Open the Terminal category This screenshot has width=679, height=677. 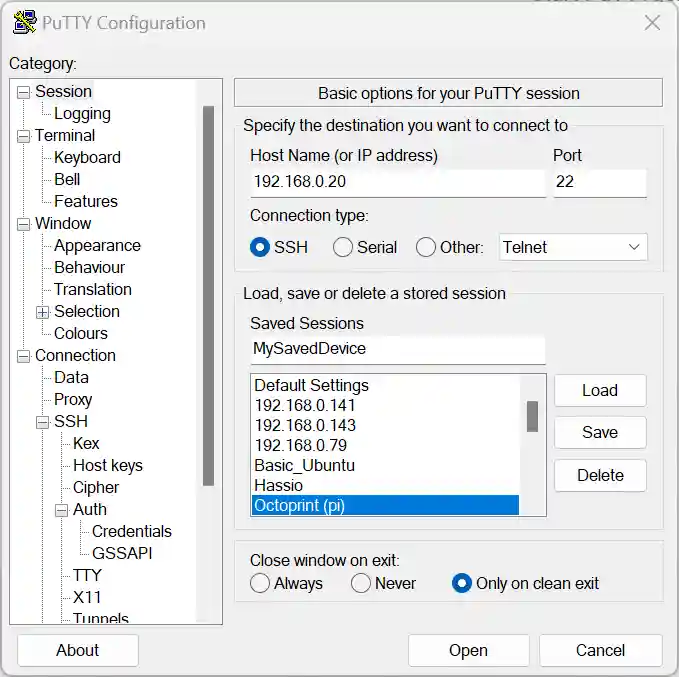[65, 136]
